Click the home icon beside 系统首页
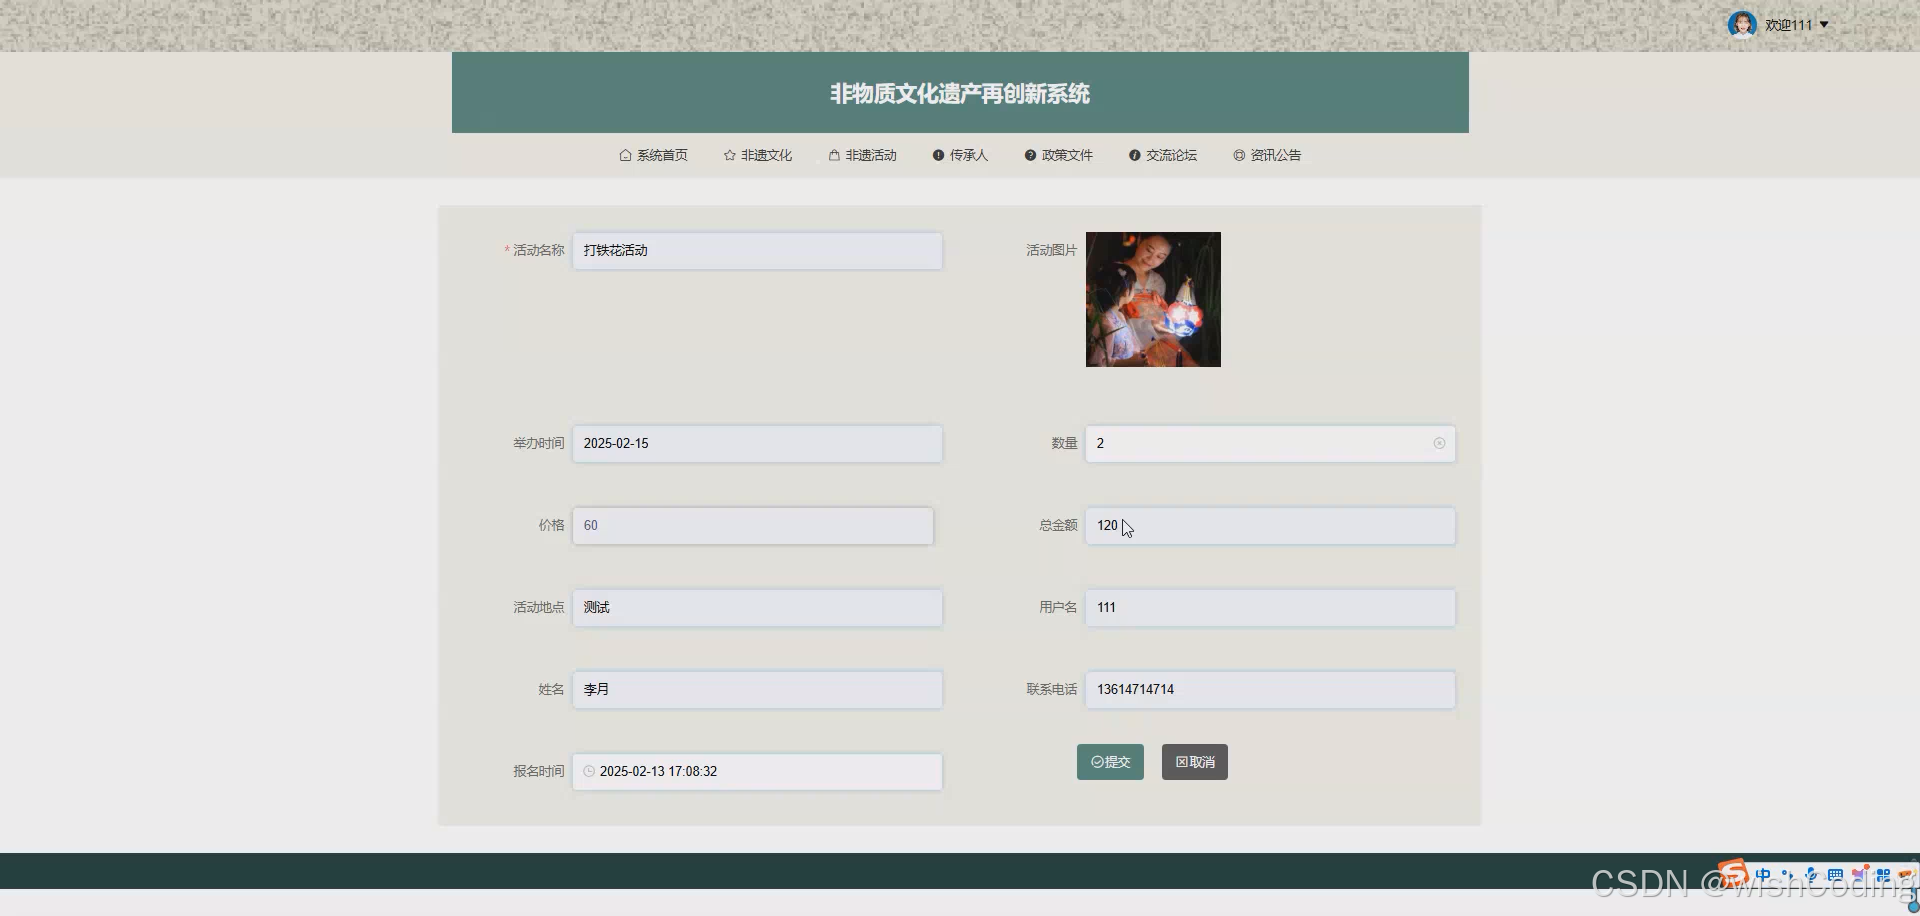 click(624, 155)
